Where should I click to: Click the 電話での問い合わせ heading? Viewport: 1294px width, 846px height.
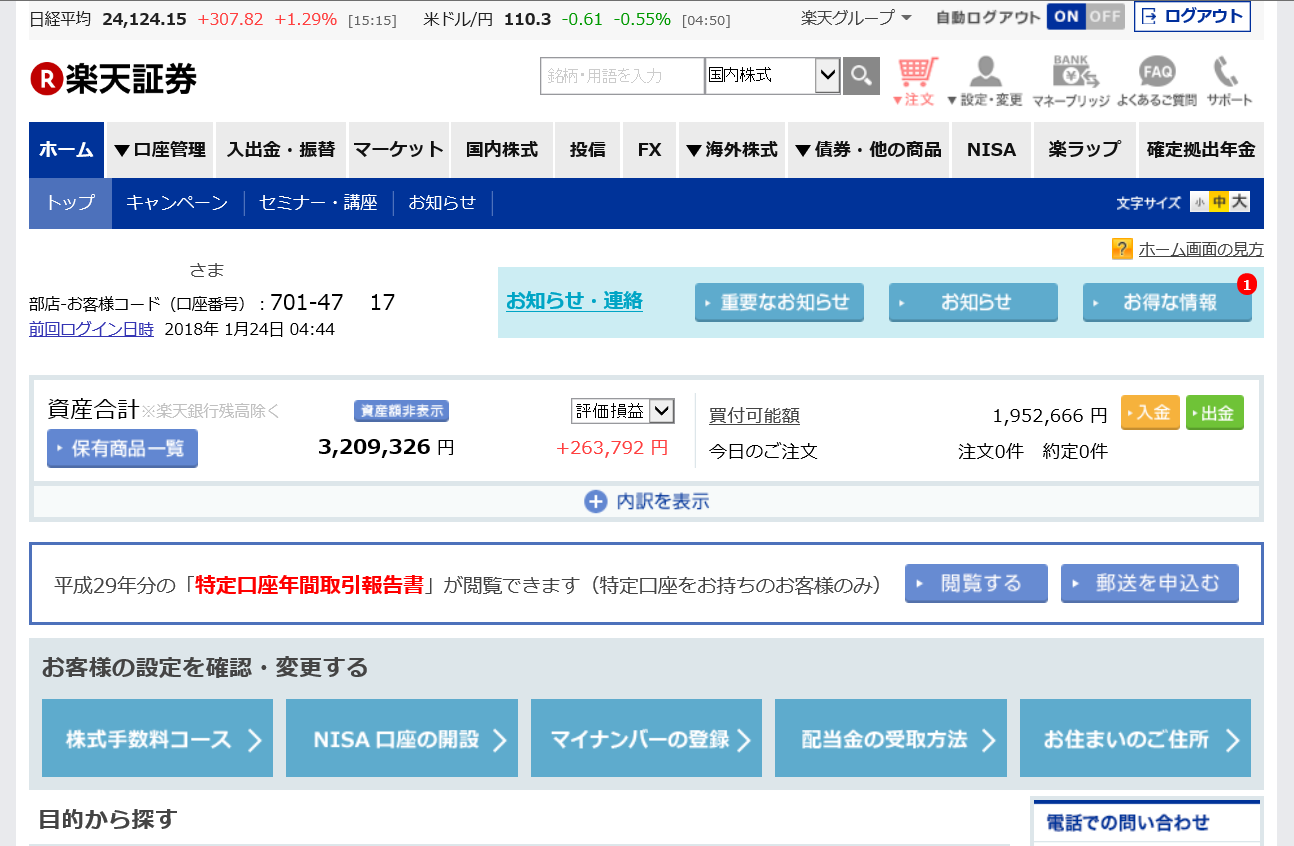(x=1128, y=823)
